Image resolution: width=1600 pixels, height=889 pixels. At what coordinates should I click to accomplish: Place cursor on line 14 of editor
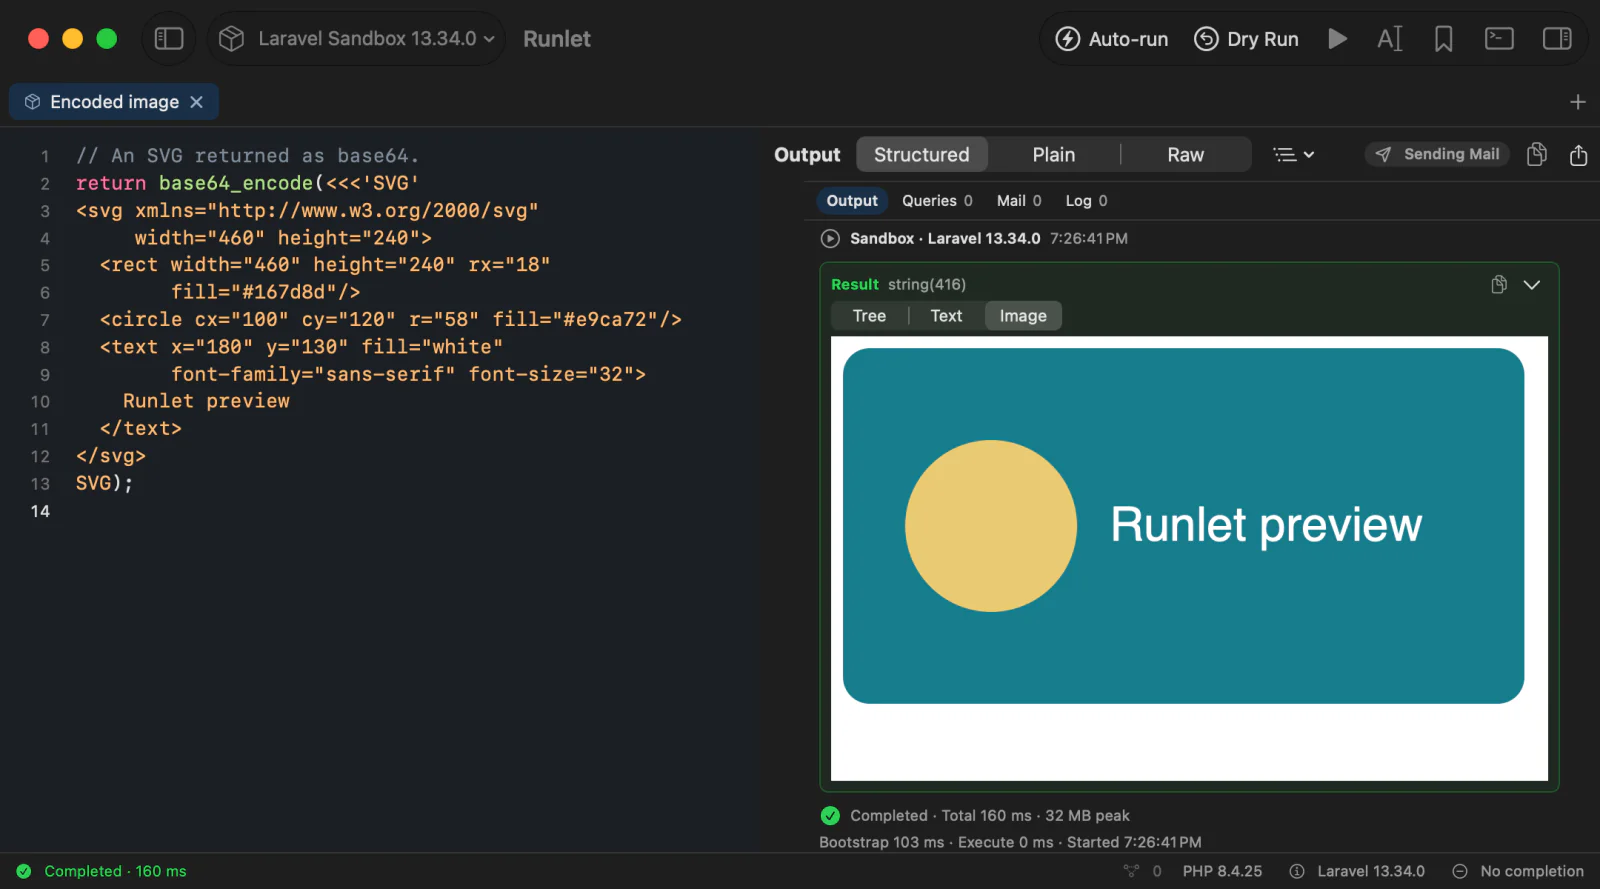coord(400,511)
